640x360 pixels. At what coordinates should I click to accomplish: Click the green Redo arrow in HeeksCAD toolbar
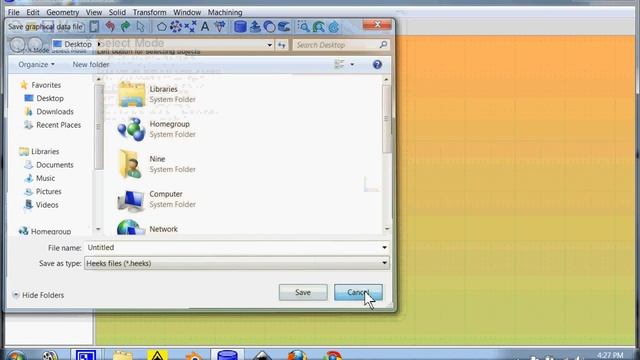[x=125, y=27]
